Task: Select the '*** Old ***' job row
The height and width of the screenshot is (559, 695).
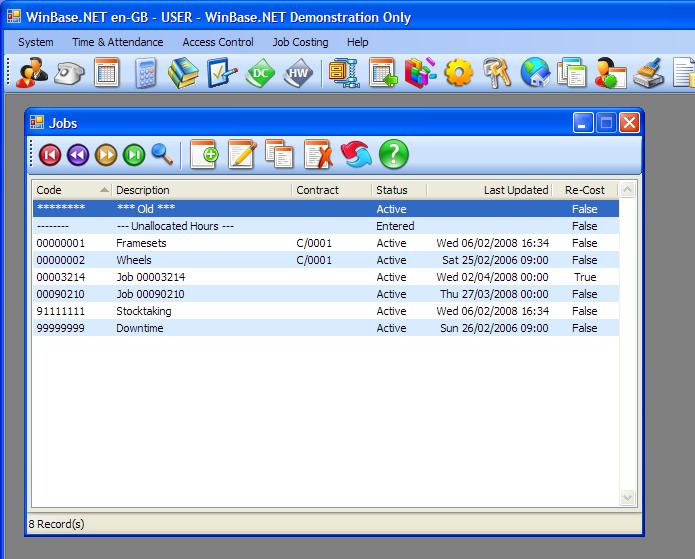Action: pos(326,209)
